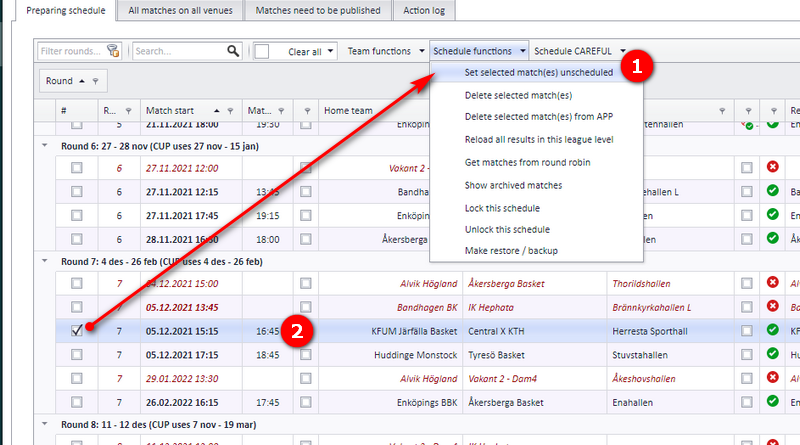Click green check status for Huddinge Monstock match

tap(772, 354)
